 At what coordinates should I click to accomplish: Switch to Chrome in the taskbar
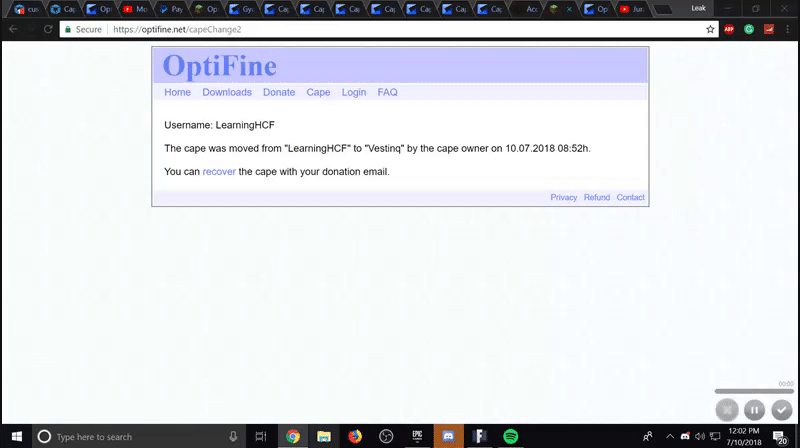click(292, 436)
